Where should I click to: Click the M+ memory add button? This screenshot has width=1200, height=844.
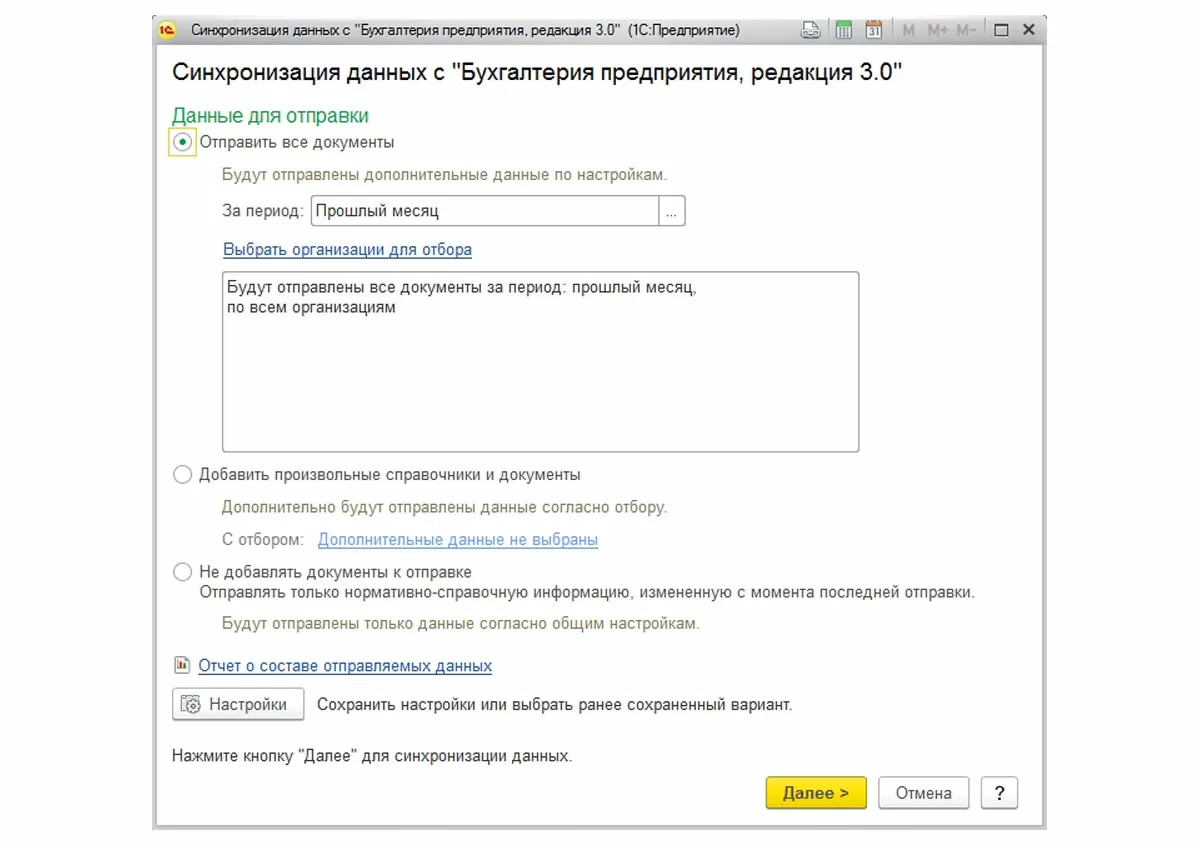coord(937,31)
